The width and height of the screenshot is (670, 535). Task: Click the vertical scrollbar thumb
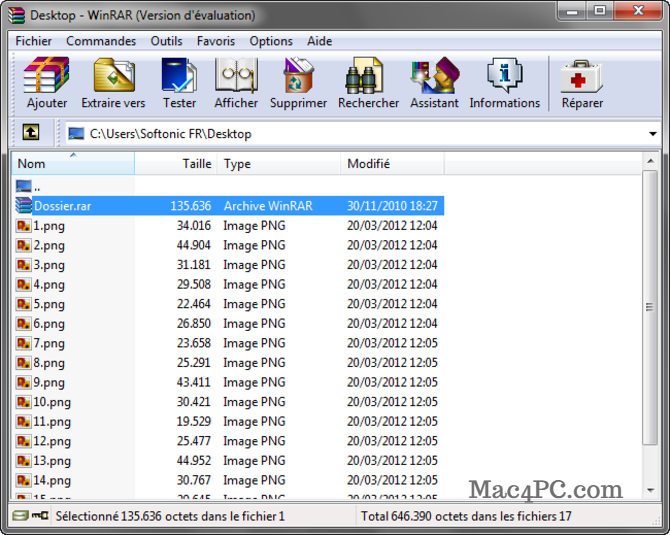coord(650,307)
